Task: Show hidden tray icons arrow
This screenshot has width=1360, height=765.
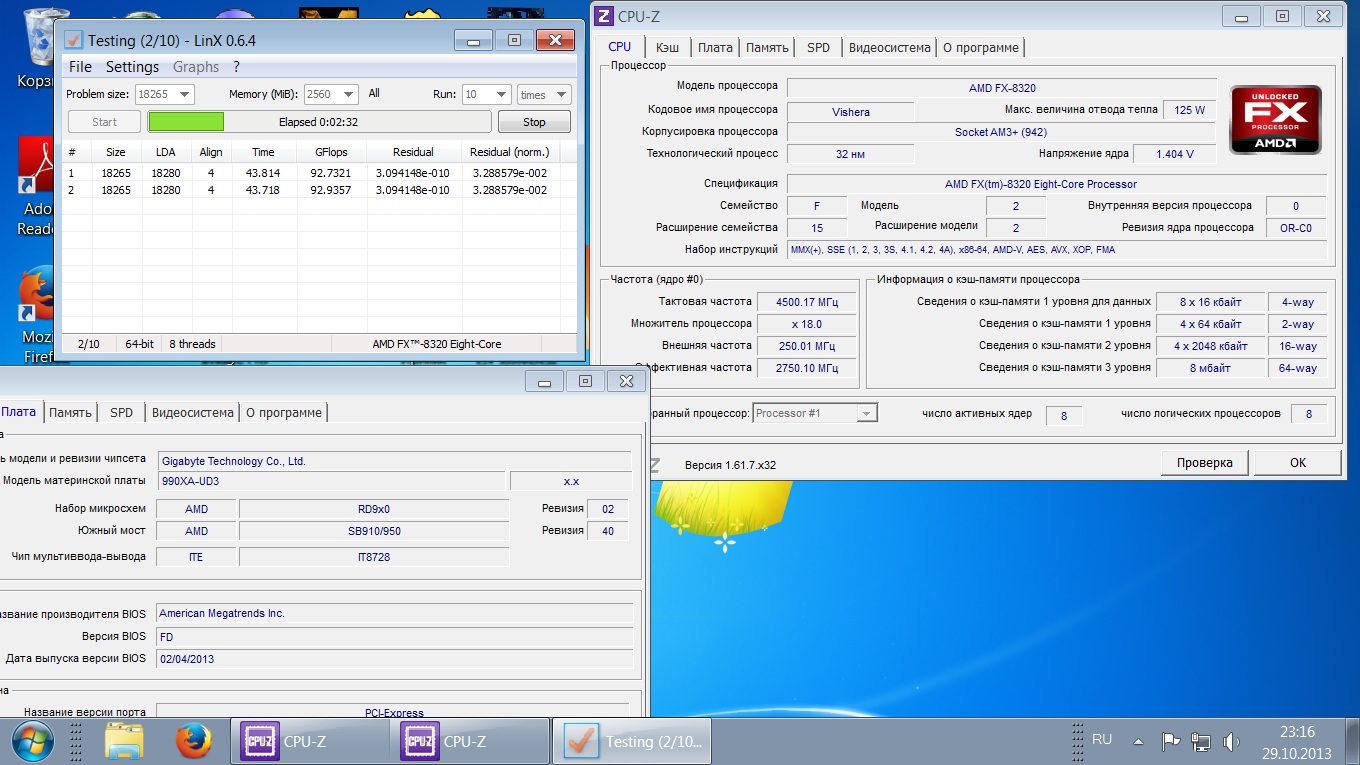Action: tap(1138, 741)
